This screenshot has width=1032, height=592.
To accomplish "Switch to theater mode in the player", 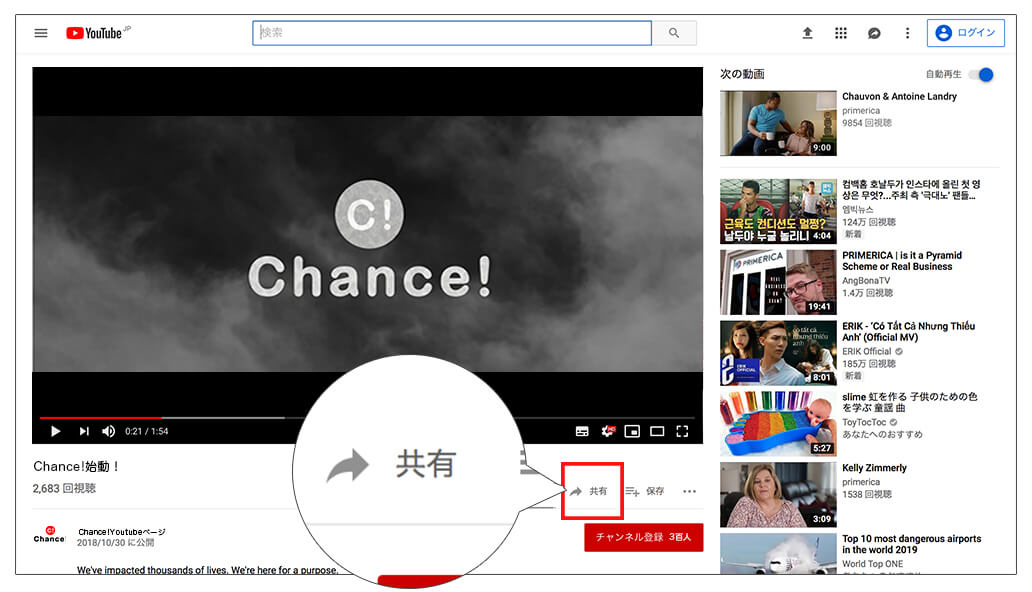I will coord(657,431).
